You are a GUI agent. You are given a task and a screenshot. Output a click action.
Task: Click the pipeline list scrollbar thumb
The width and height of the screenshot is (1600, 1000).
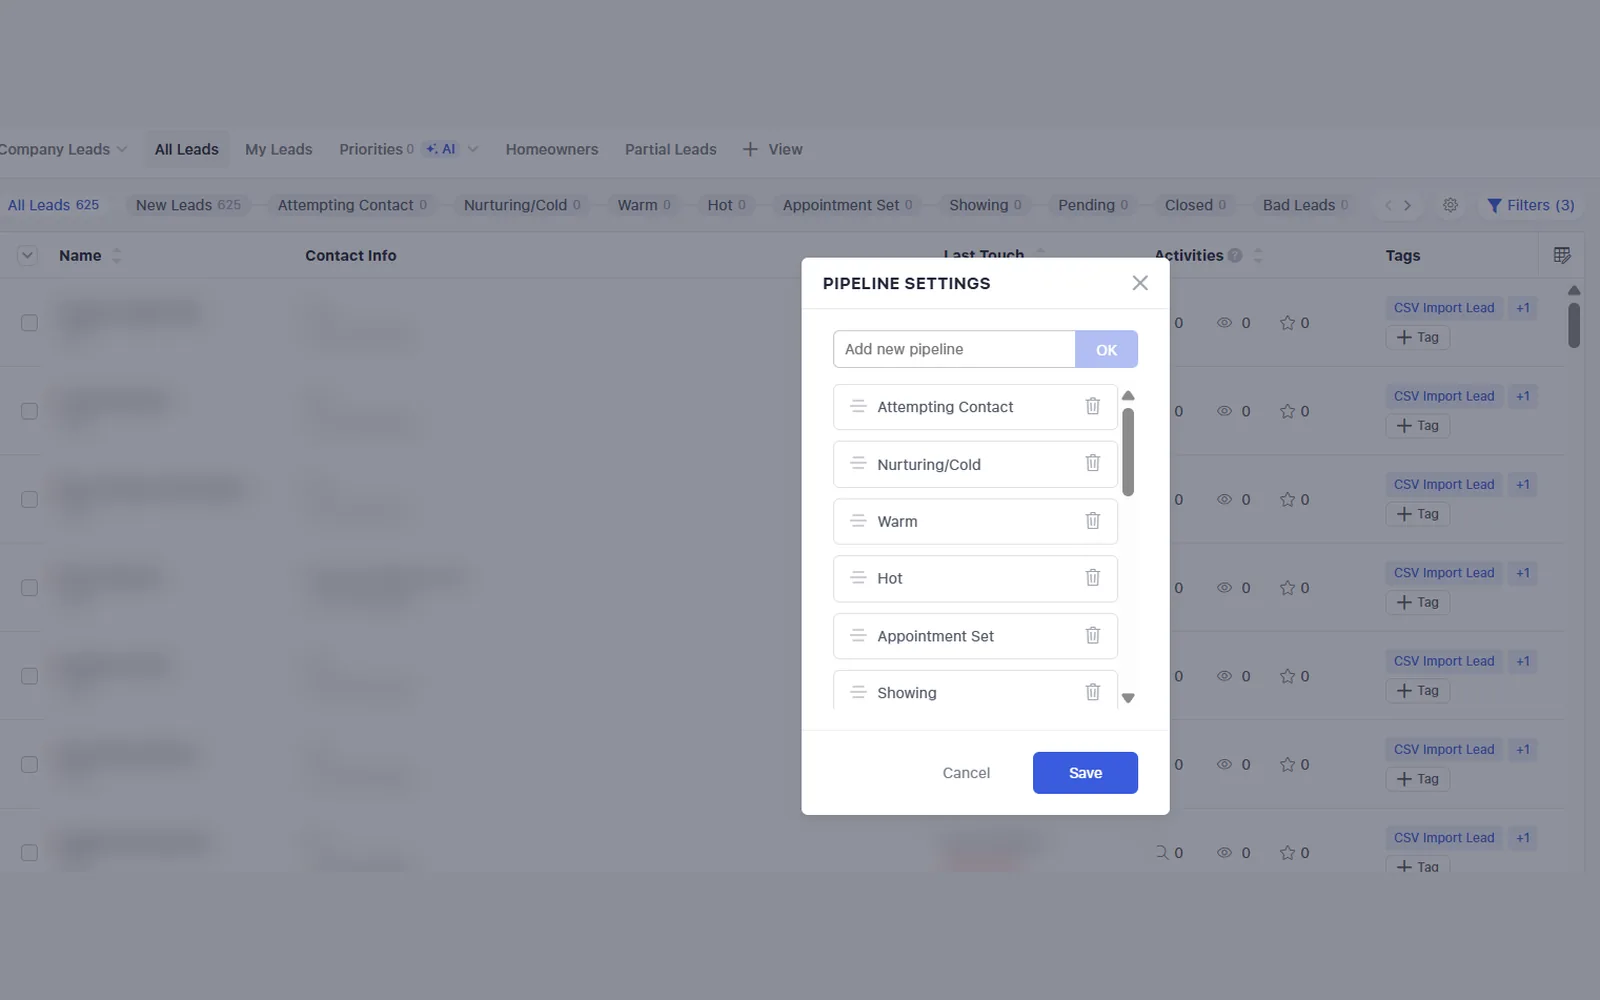click(1128, 452)
